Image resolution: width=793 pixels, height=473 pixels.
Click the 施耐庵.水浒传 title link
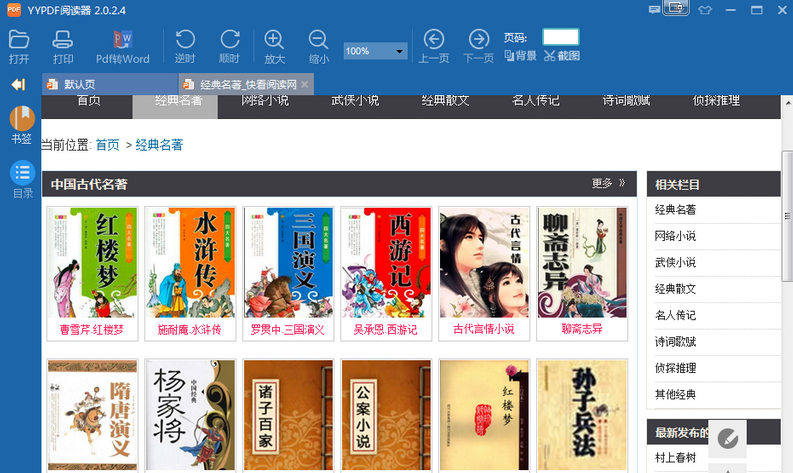tap(190, 330)
